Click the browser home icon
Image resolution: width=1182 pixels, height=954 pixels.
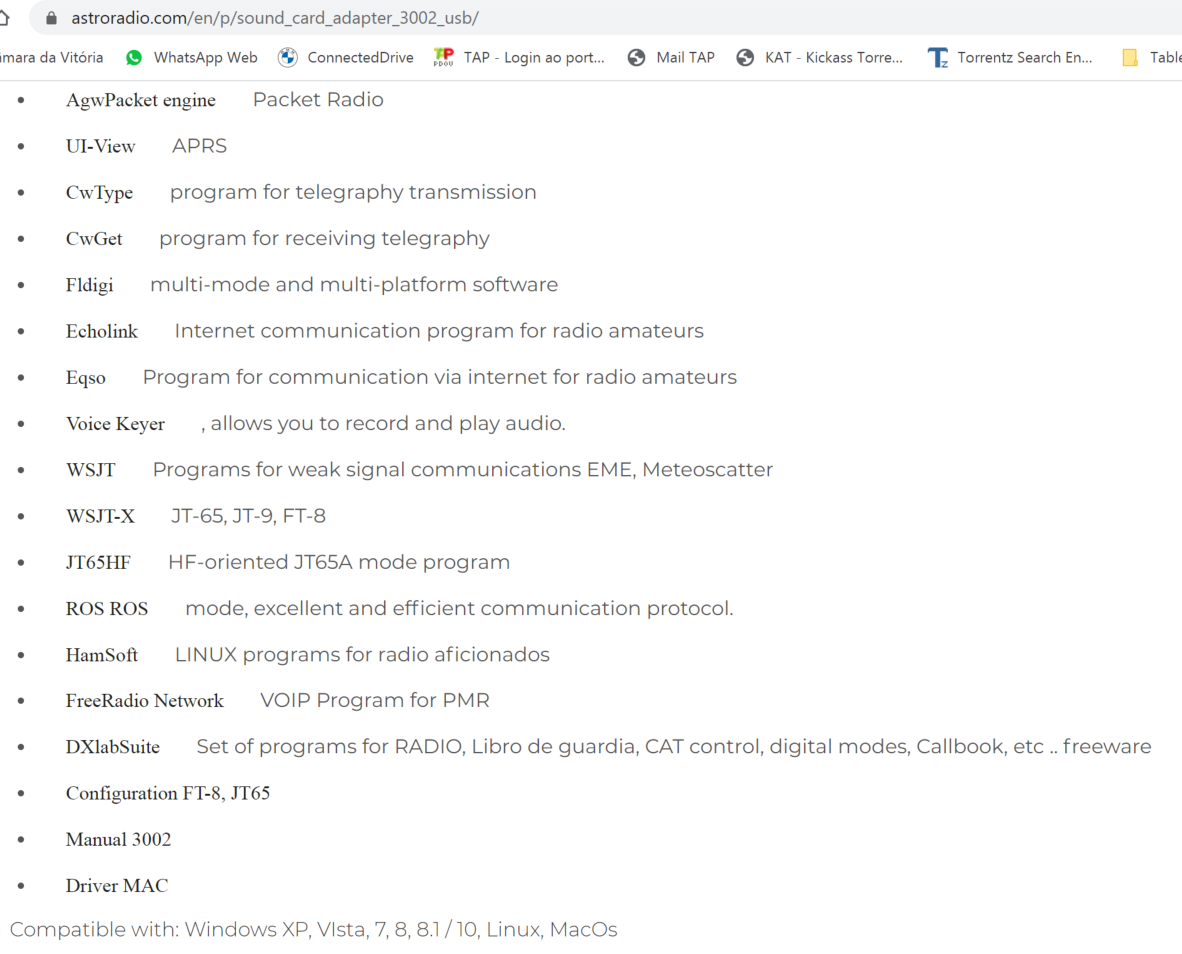[x=3, y=18]
